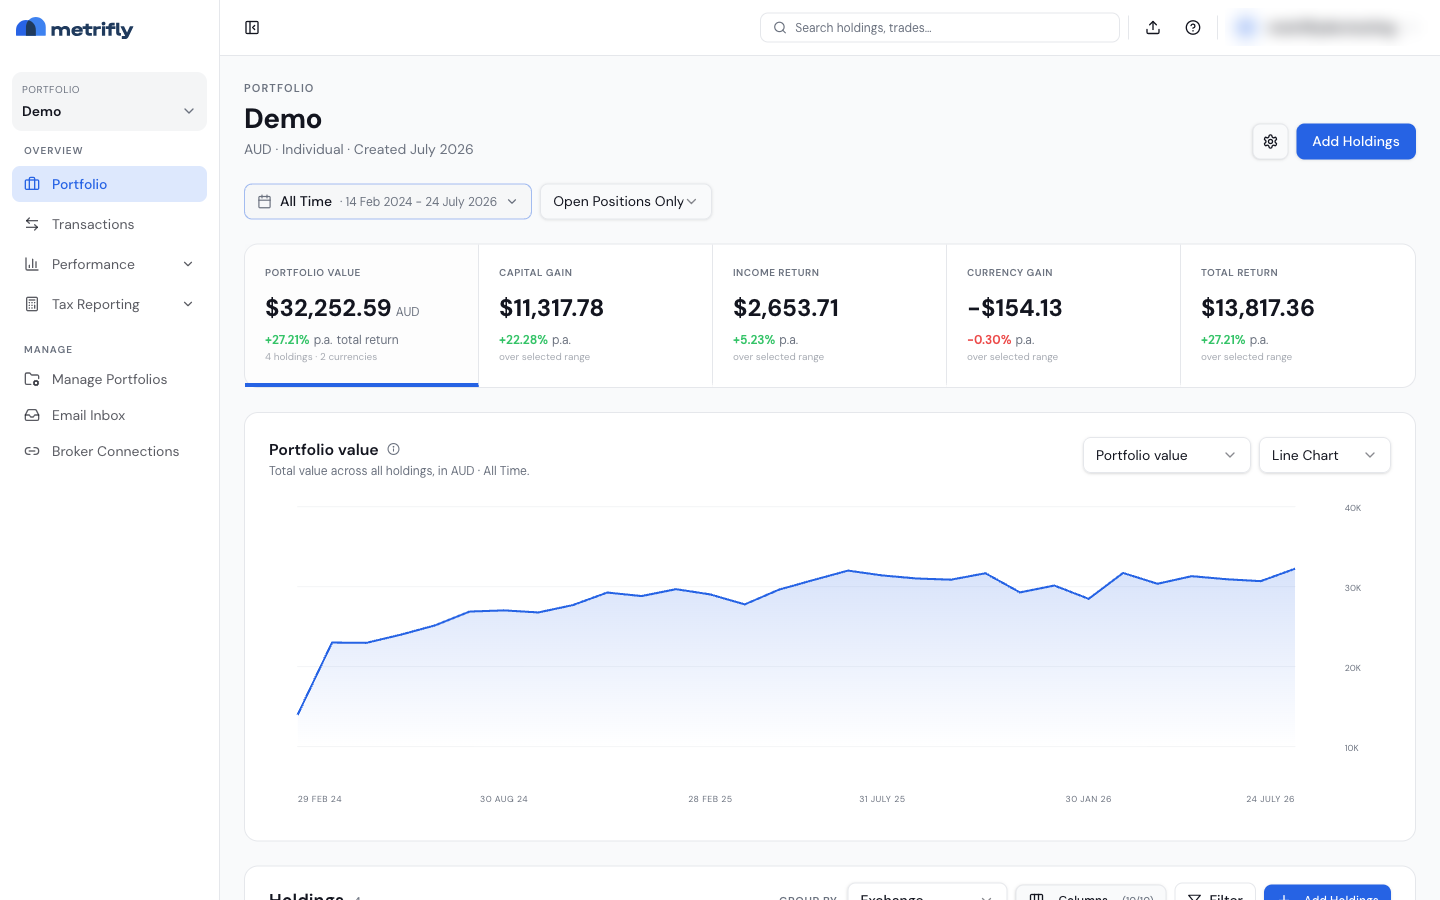
Task: Click the upload/export icon in the top bar
Action: click(1153, 28)
